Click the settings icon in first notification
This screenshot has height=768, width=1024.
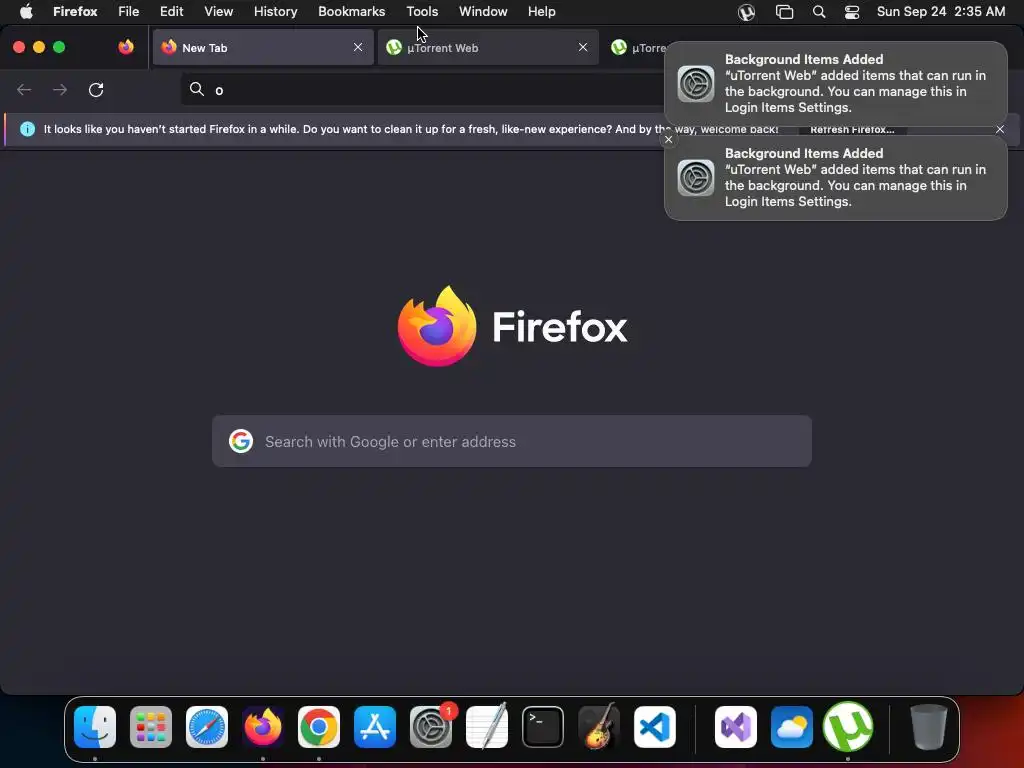(x=696, y=84)
